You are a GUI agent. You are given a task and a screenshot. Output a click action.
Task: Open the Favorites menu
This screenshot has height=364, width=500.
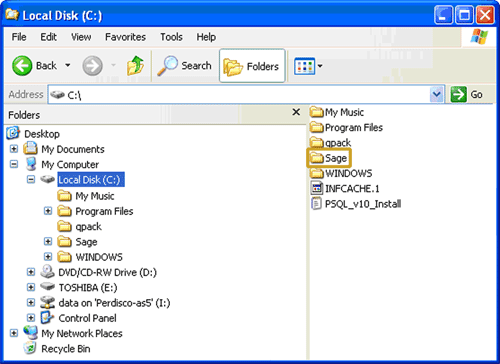click(125, 37)
